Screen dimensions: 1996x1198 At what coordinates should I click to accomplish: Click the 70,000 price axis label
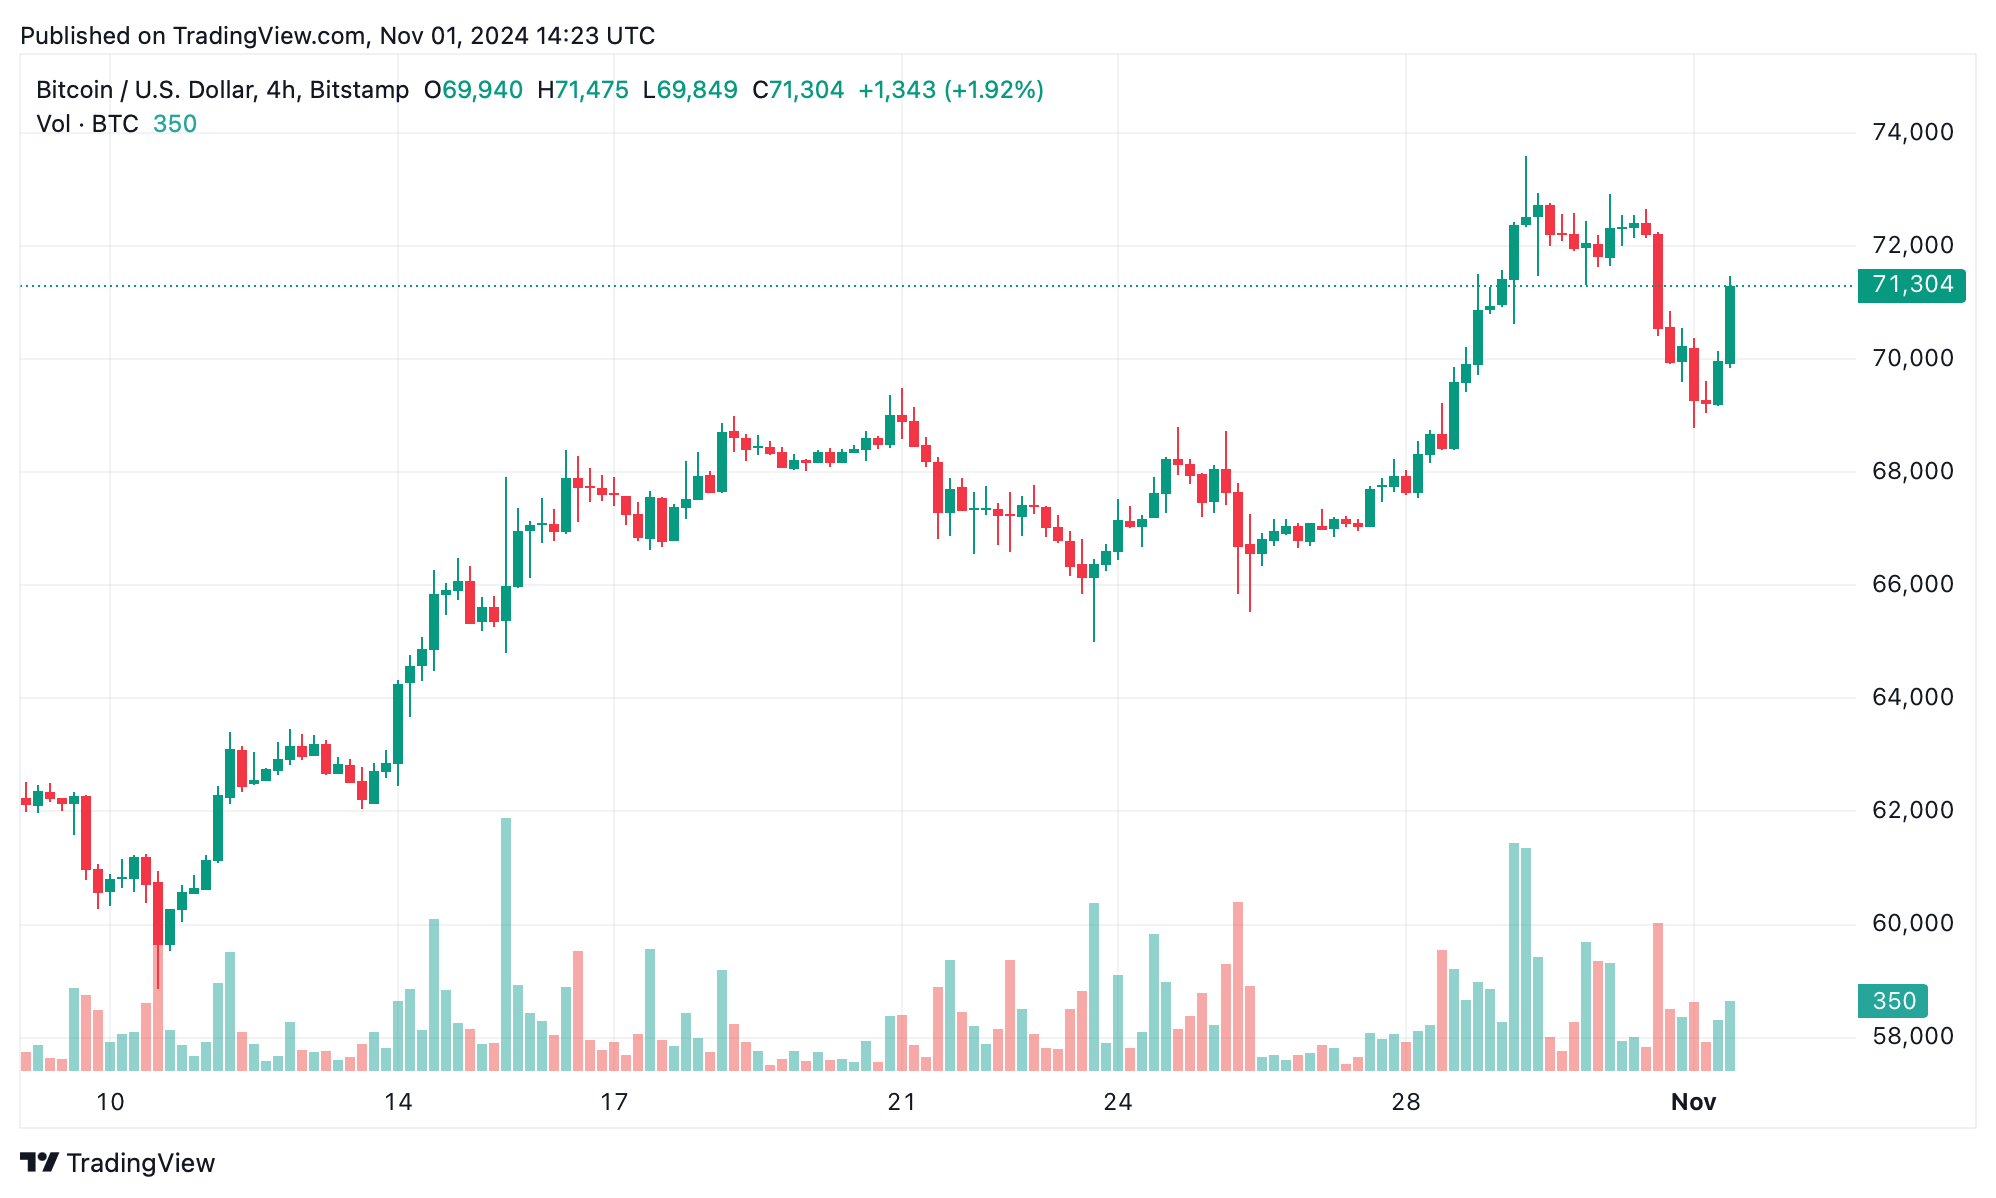click(x=1912, y=358)
